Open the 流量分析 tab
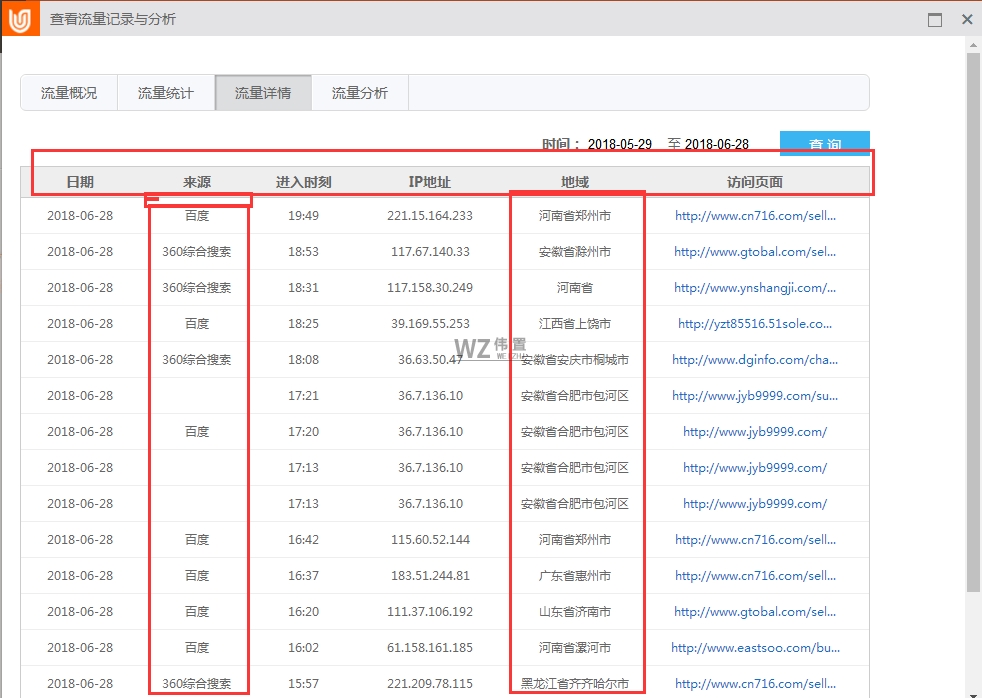982x698 pixels. [361, 90]
